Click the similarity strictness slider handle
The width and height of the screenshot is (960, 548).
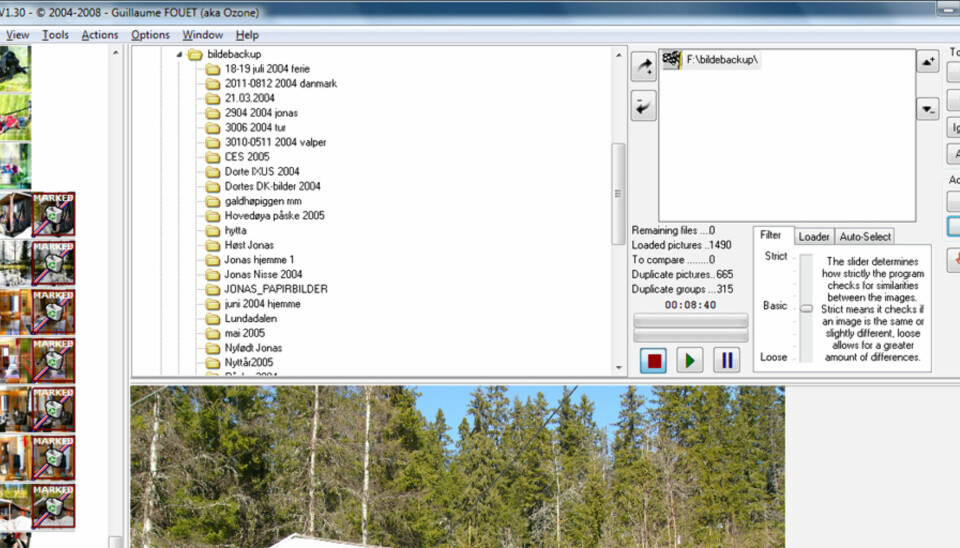[x=806, y=309]
